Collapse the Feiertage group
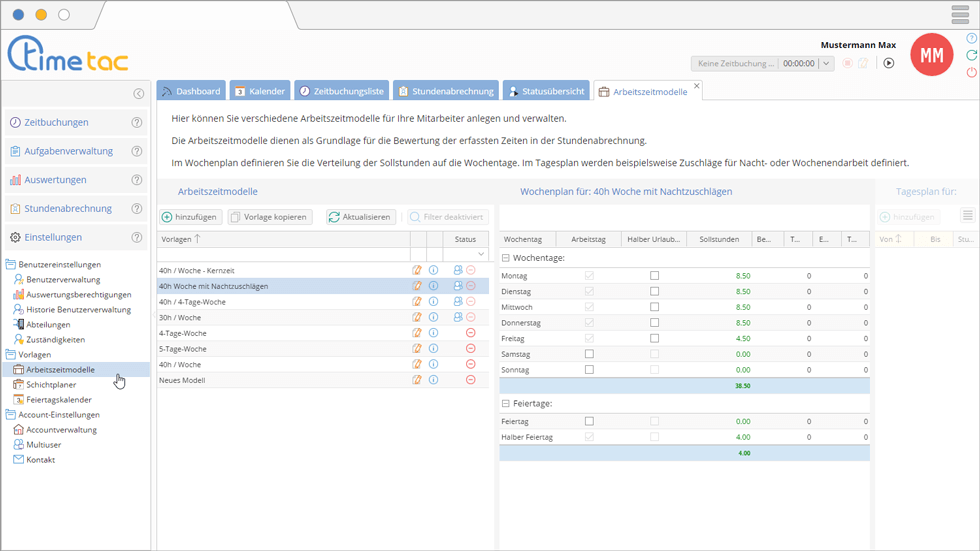 [x=506, y=403]
